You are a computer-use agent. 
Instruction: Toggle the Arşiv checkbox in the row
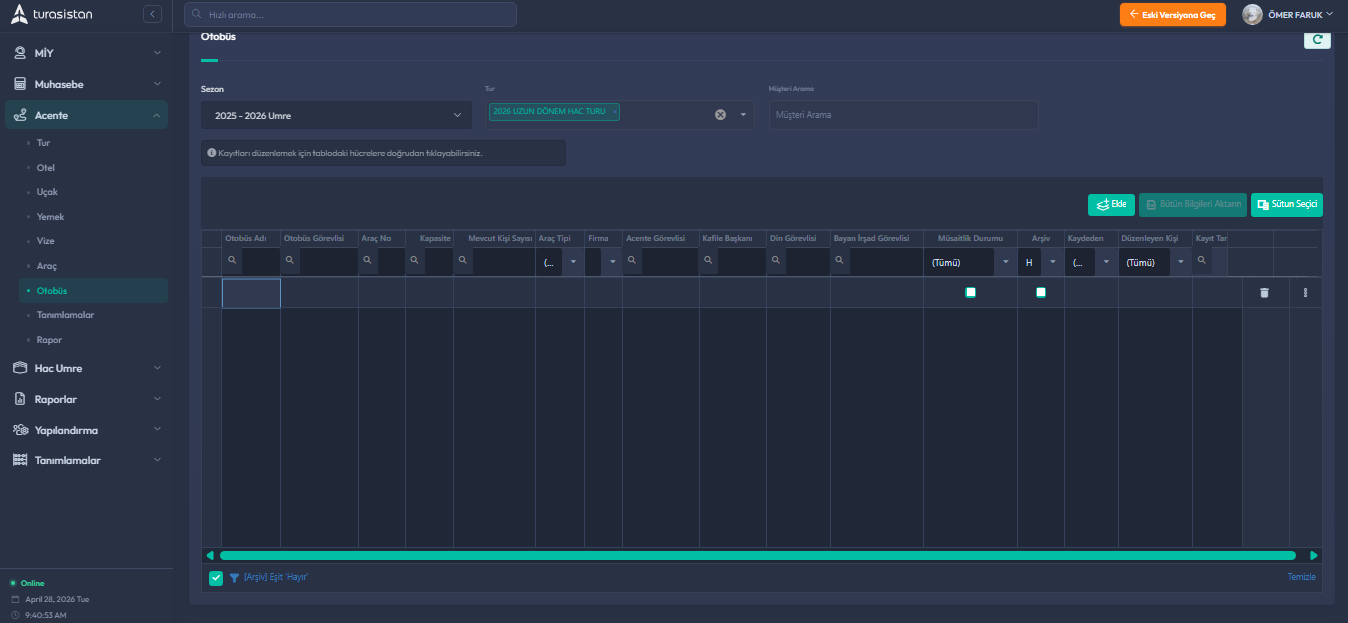click(1041, 292)
